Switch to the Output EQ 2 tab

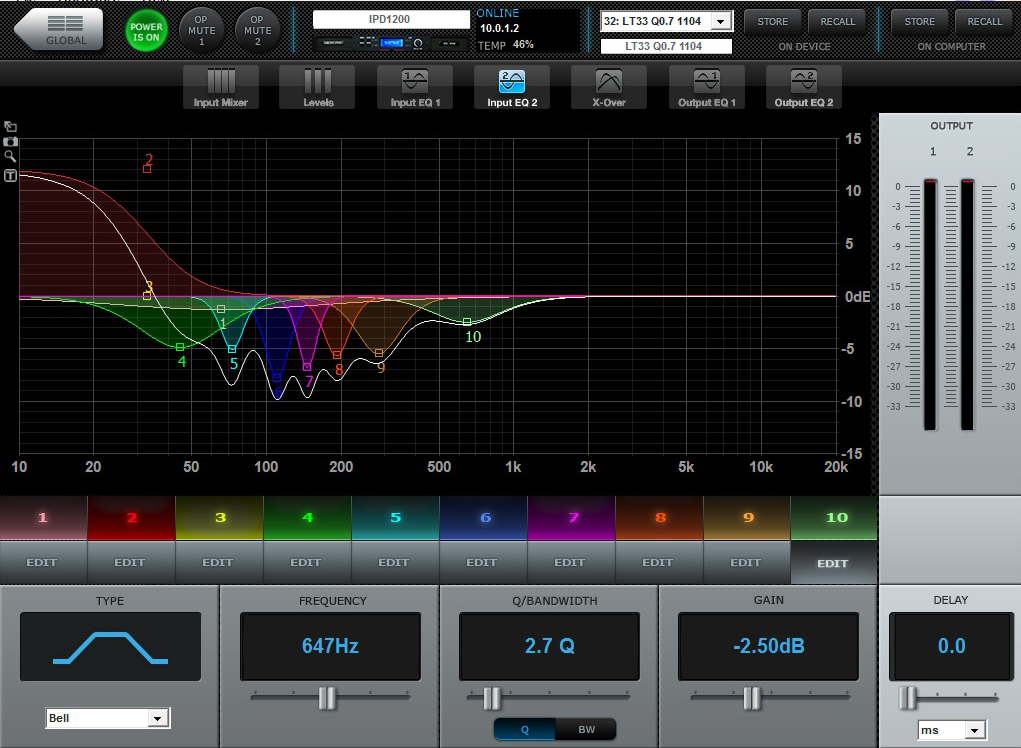(x=804, y=87)
